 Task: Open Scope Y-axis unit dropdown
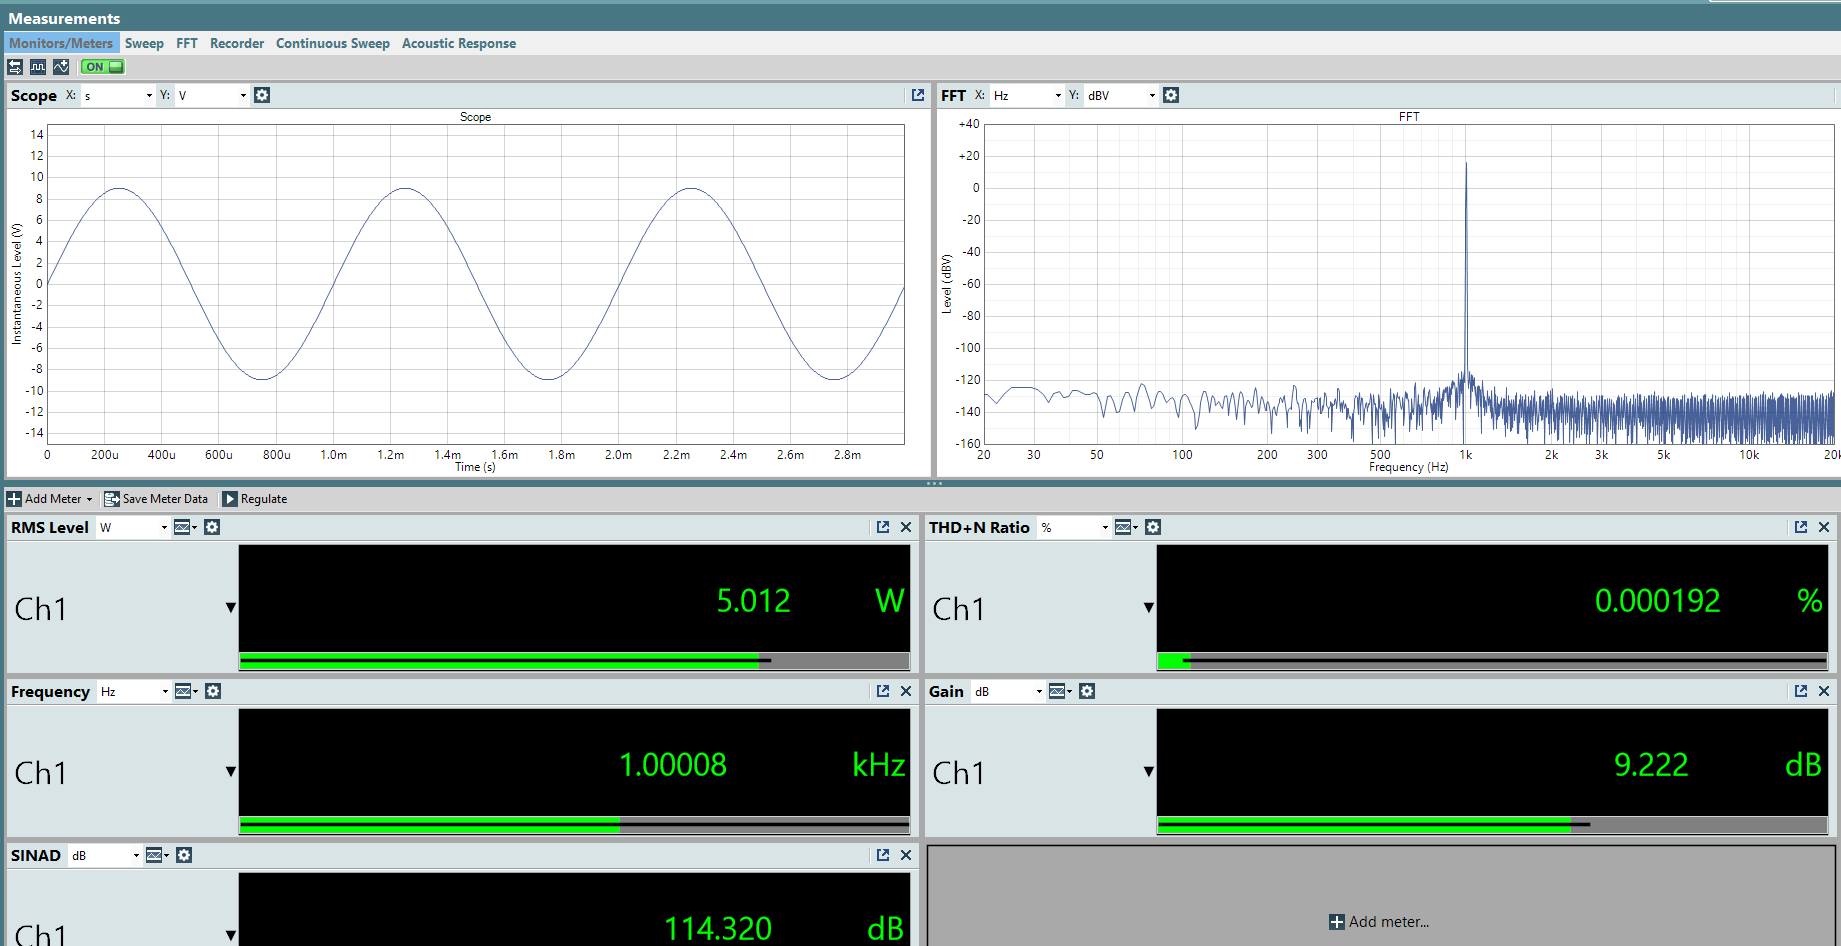212,95
